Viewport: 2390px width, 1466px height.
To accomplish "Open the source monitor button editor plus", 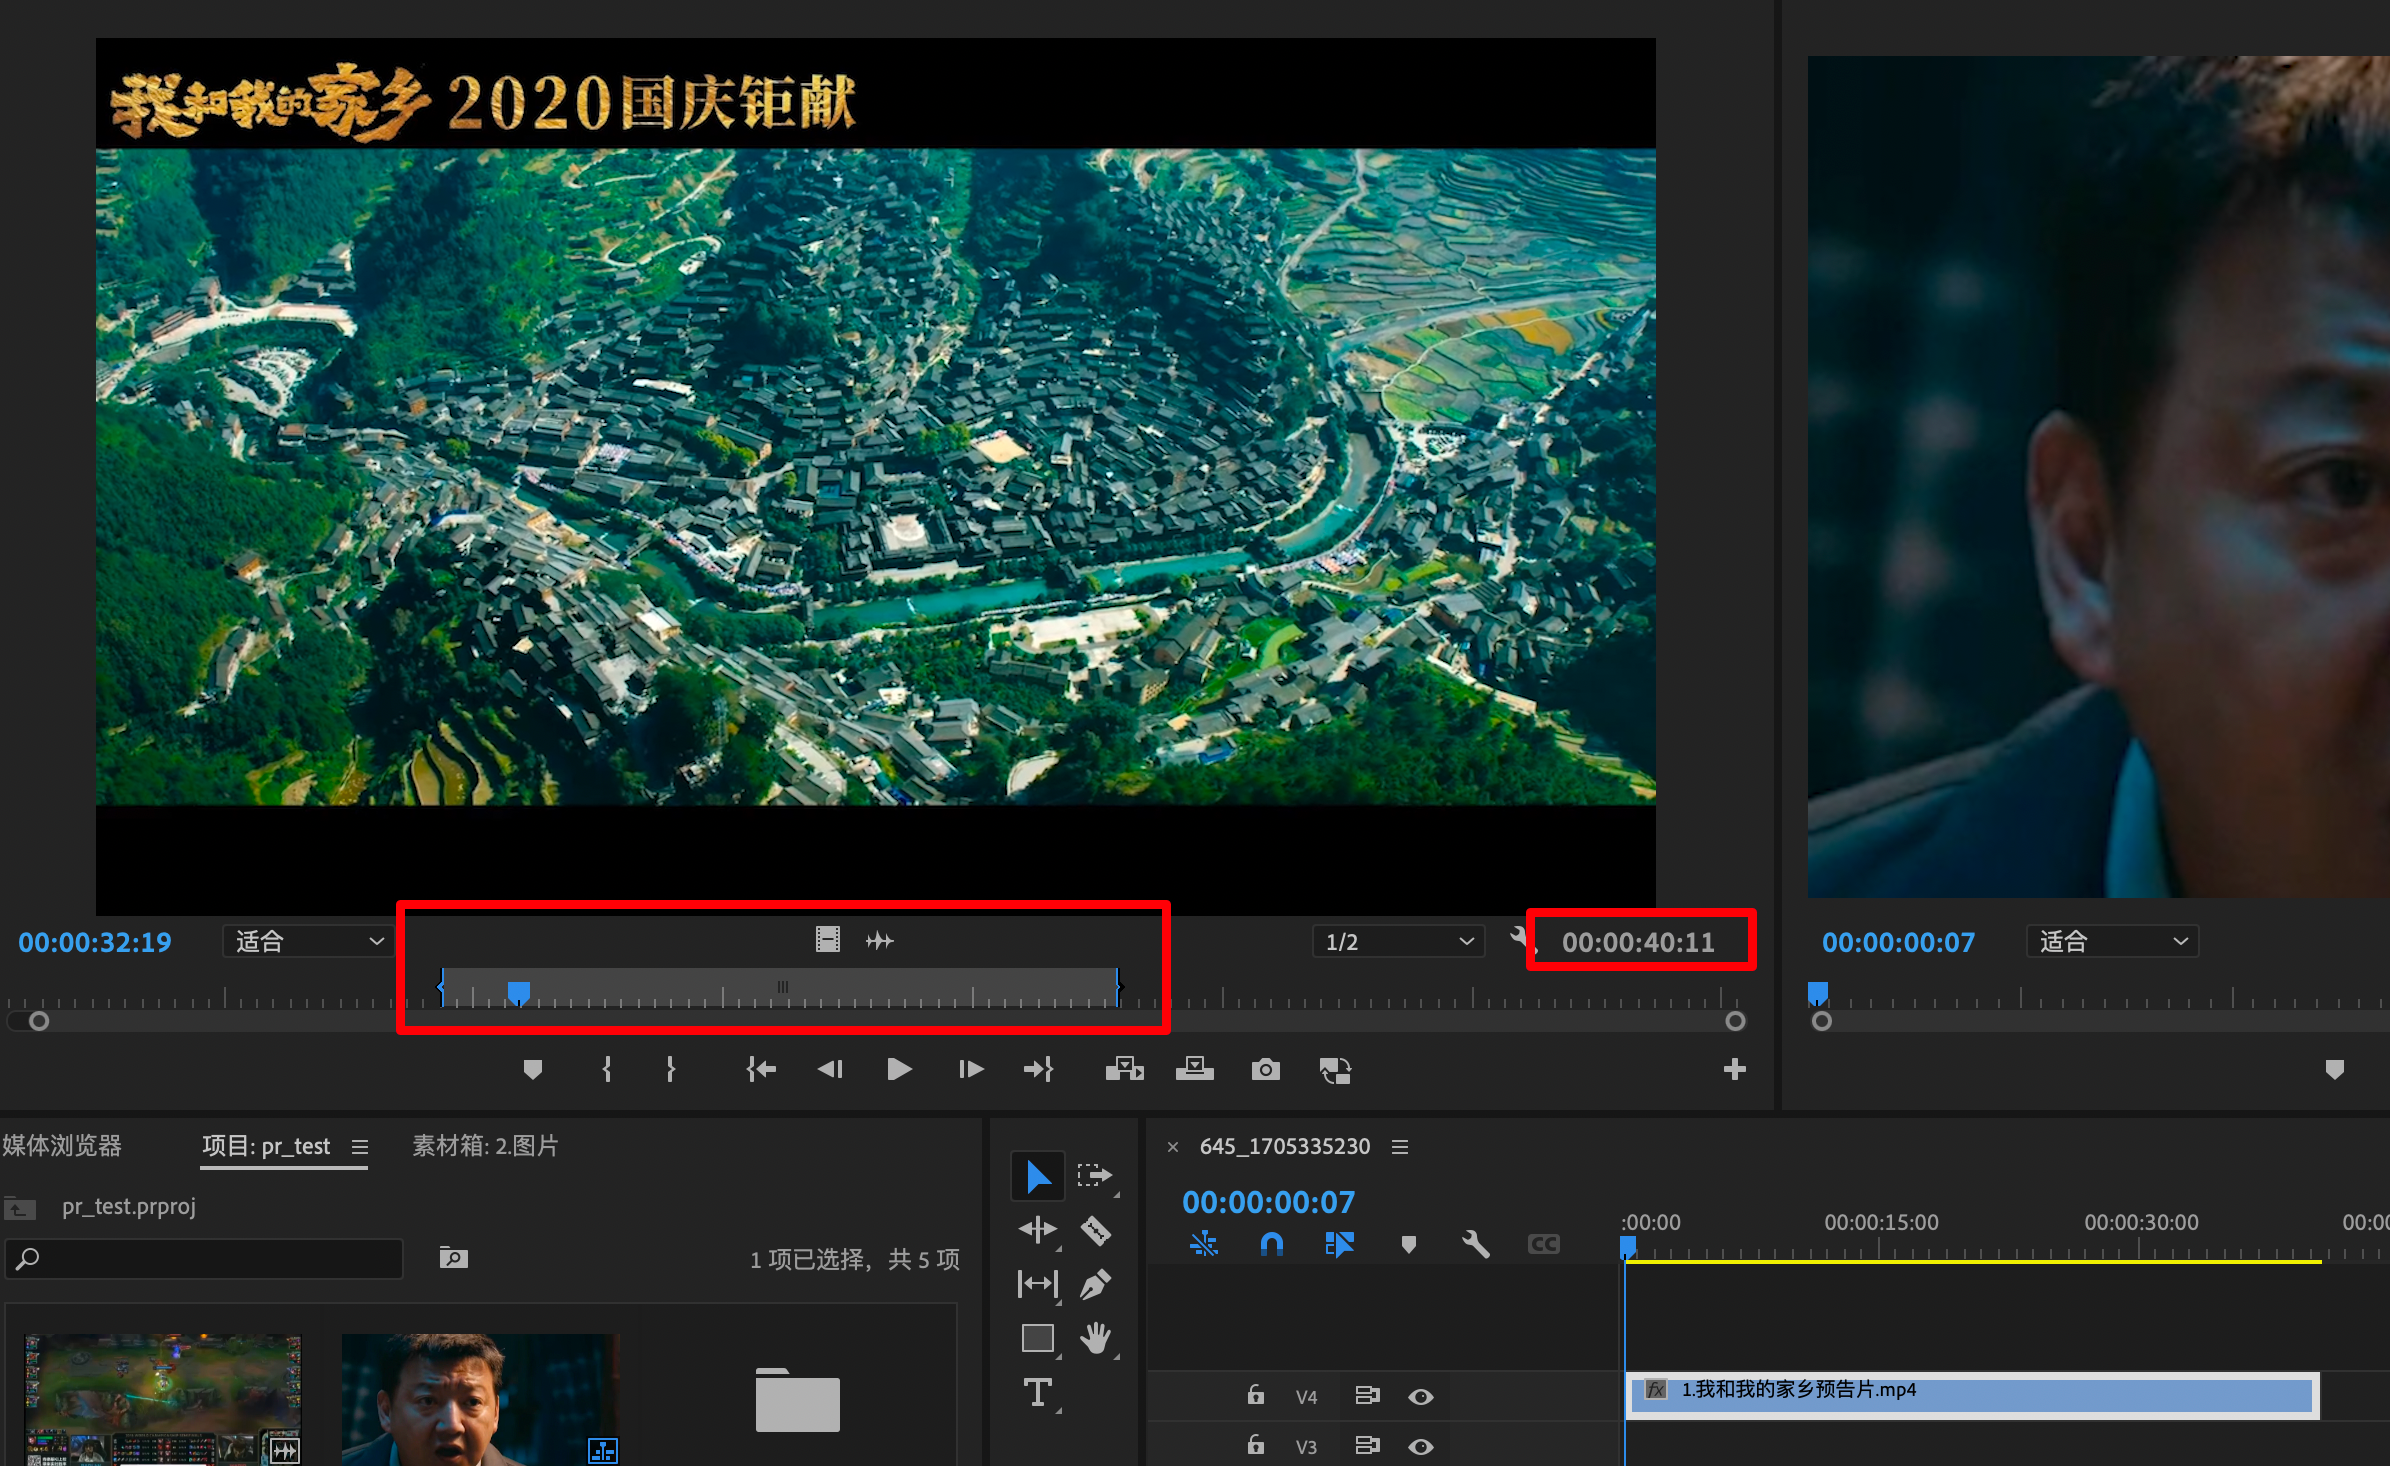I will 1735,1069.
